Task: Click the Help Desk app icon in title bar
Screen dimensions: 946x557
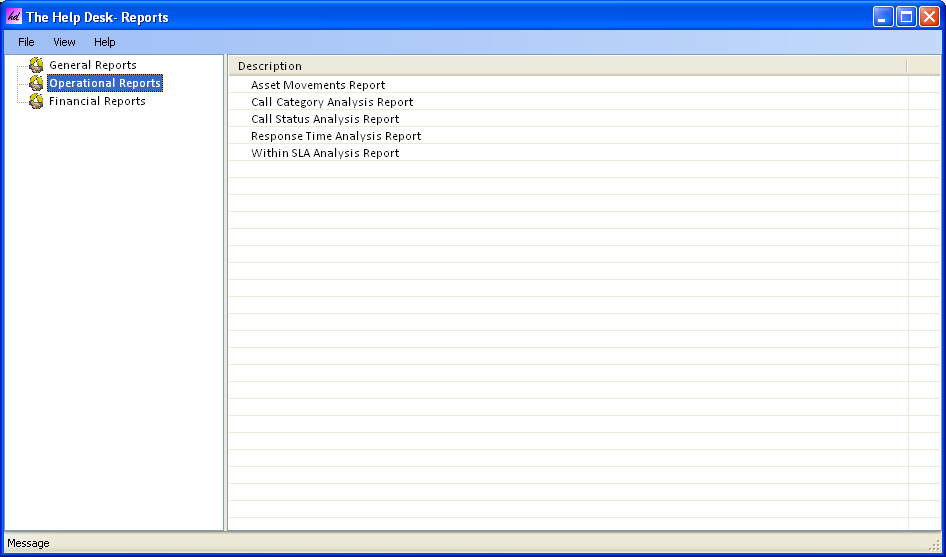Action: [14, 17]
